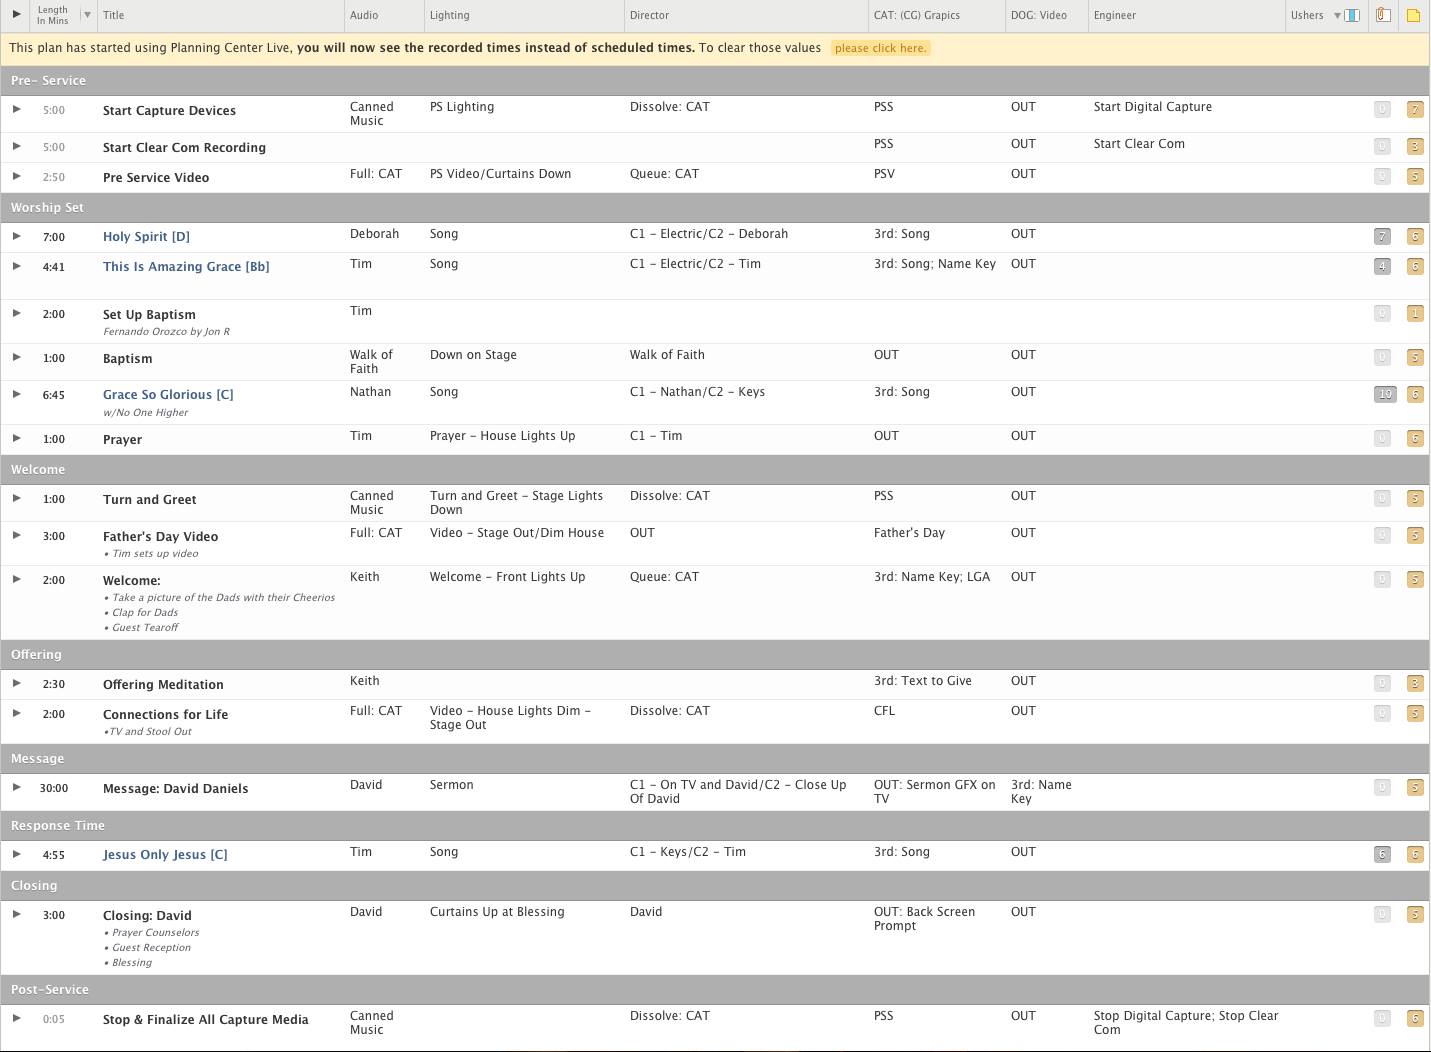The width and height of the screenshot is (1431, 1052).
Task: Select the Response Time section header
Action: point(715,825)
